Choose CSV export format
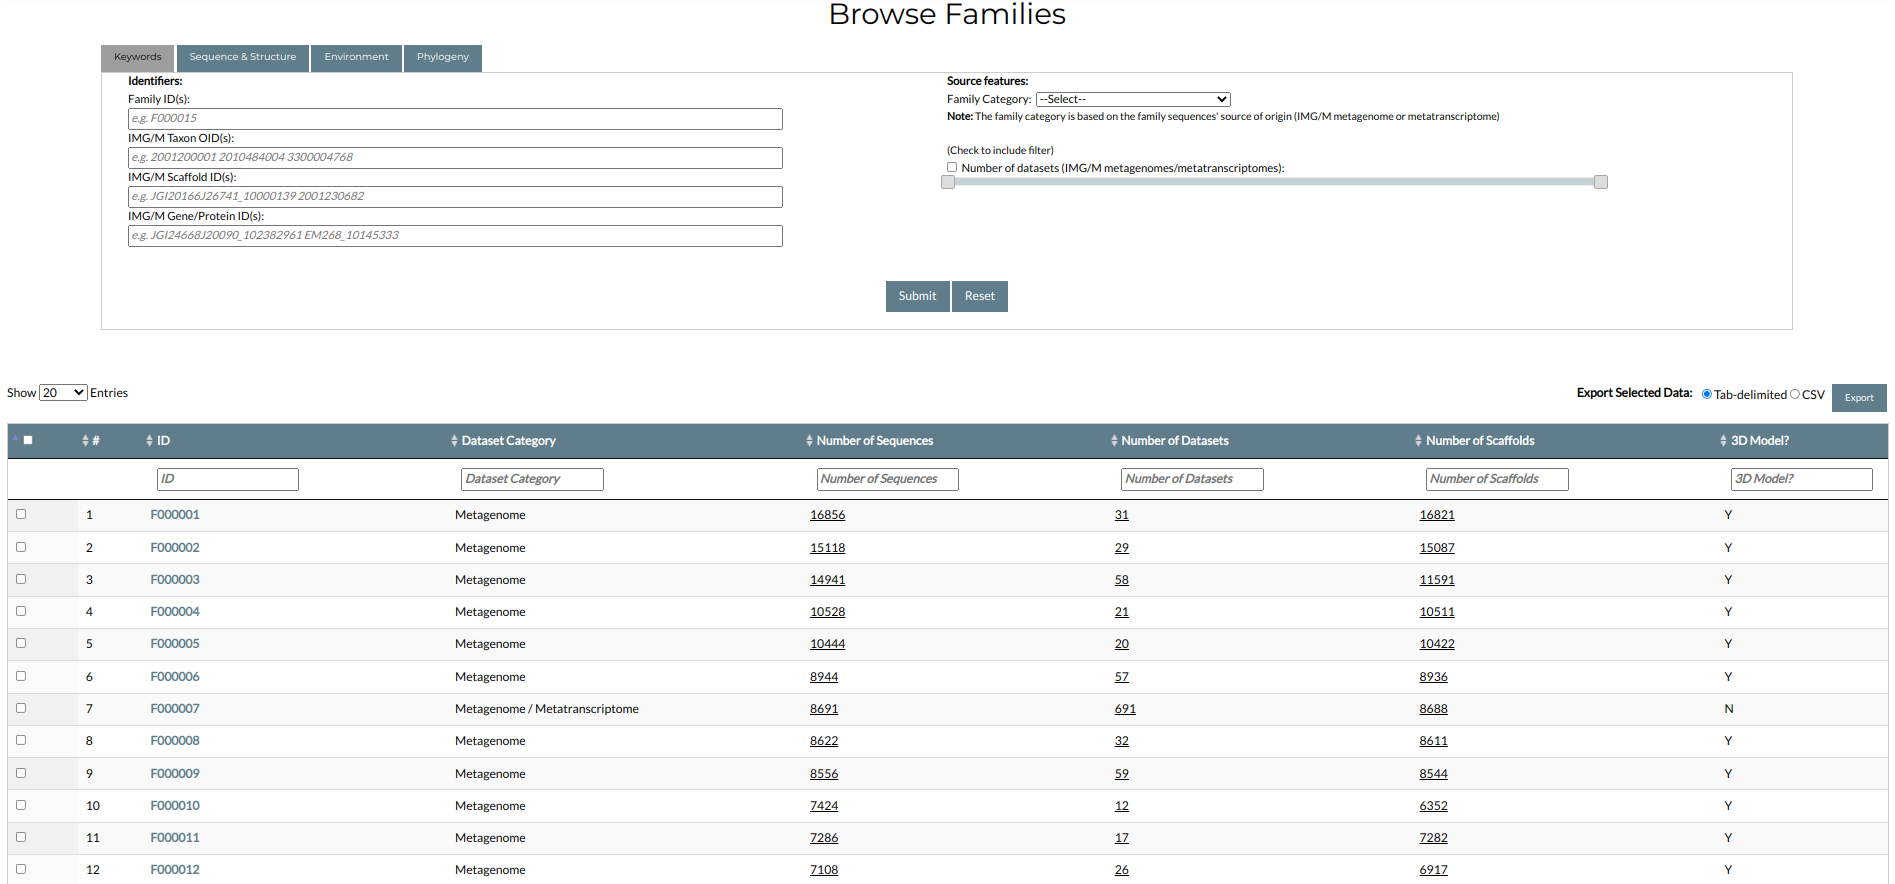 tap(1795, 394)
